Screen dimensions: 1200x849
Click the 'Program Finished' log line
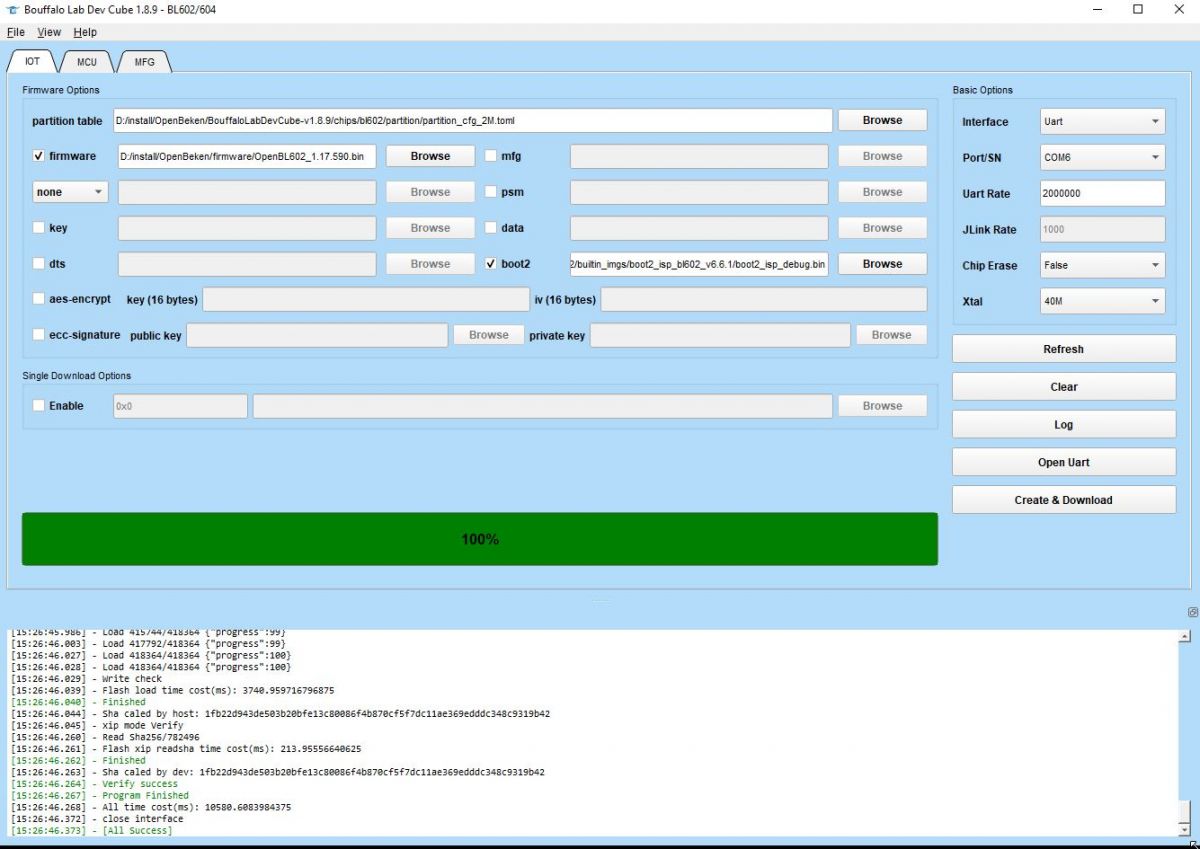[x=100, y=795]
